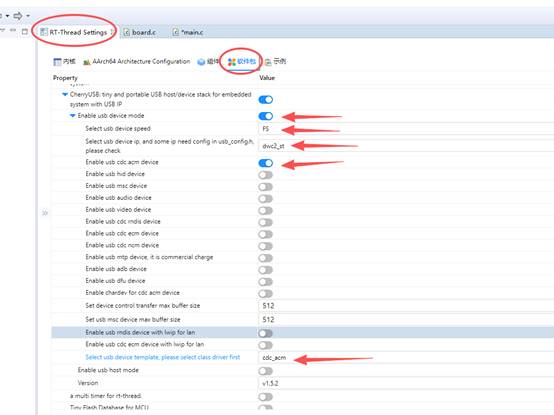Enable usb mtp device switch
This screenshot has width=554, height=415.
click(266, 258)
